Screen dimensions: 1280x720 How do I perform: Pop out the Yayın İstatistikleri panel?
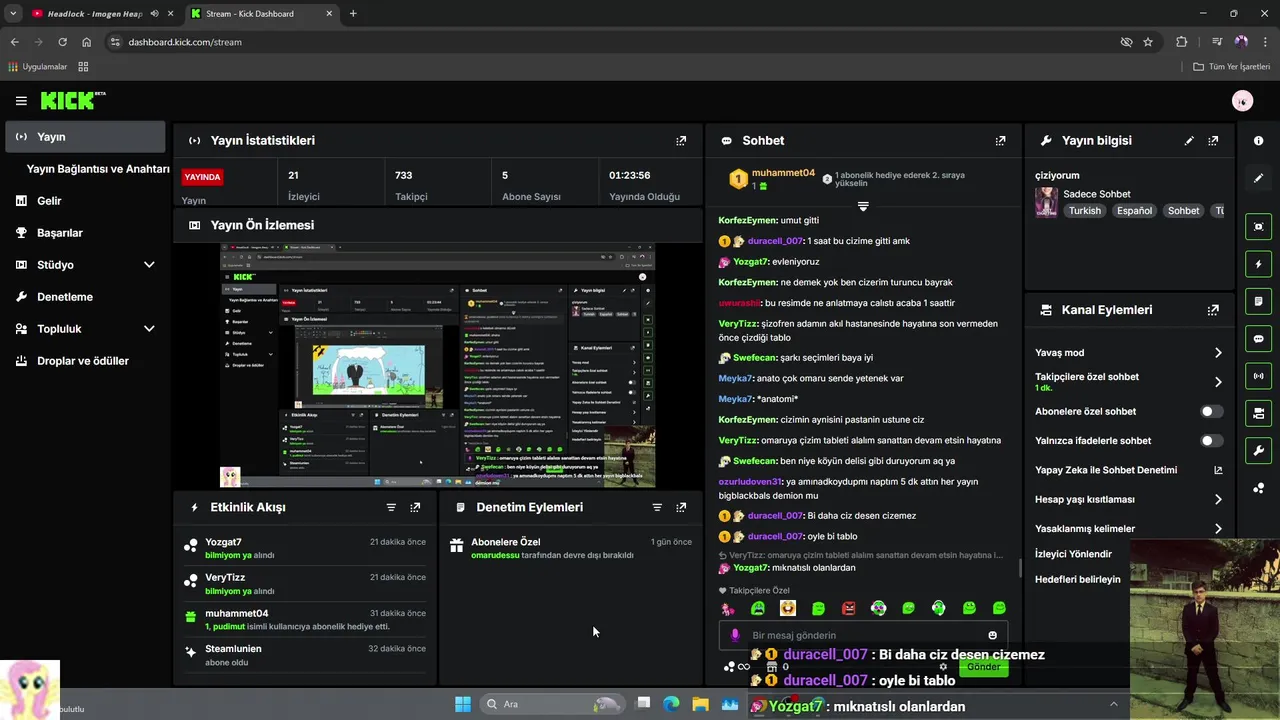pos(681,141)
